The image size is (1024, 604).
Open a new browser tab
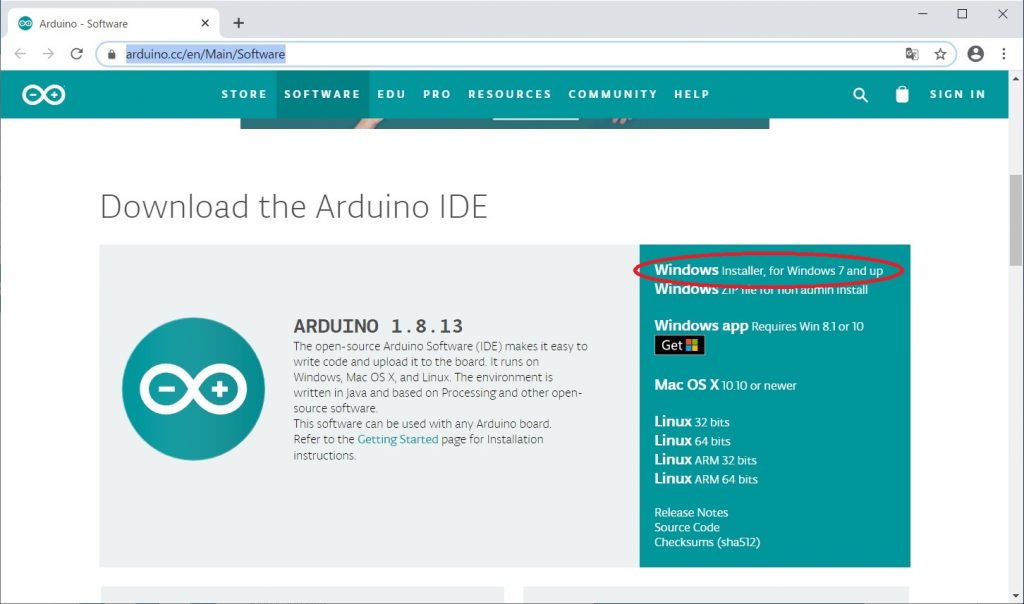click(x=238, y=23)
